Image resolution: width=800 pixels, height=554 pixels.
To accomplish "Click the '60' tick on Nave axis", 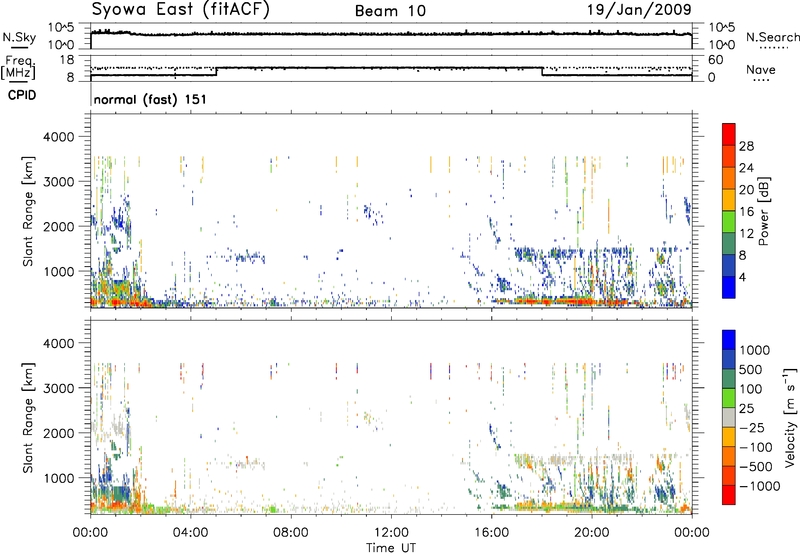I will [716, 60].
